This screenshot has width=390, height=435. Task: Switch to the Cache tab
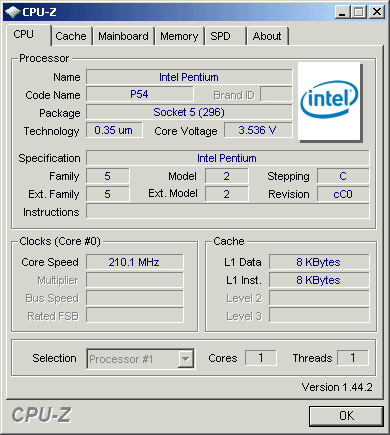tap(71, 36)
